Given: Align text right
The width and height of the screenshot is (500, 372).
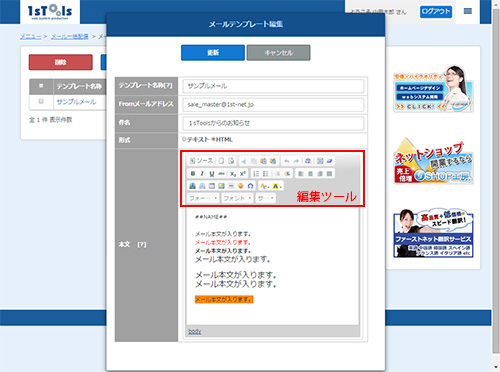Looking at the screenshot, I should tap(320, 174).
